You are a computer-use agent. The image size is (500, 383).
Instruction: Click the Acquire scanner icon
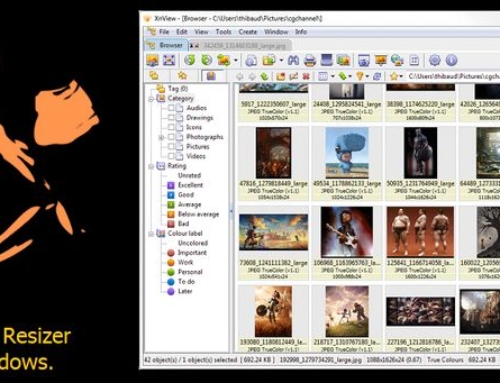327,60
